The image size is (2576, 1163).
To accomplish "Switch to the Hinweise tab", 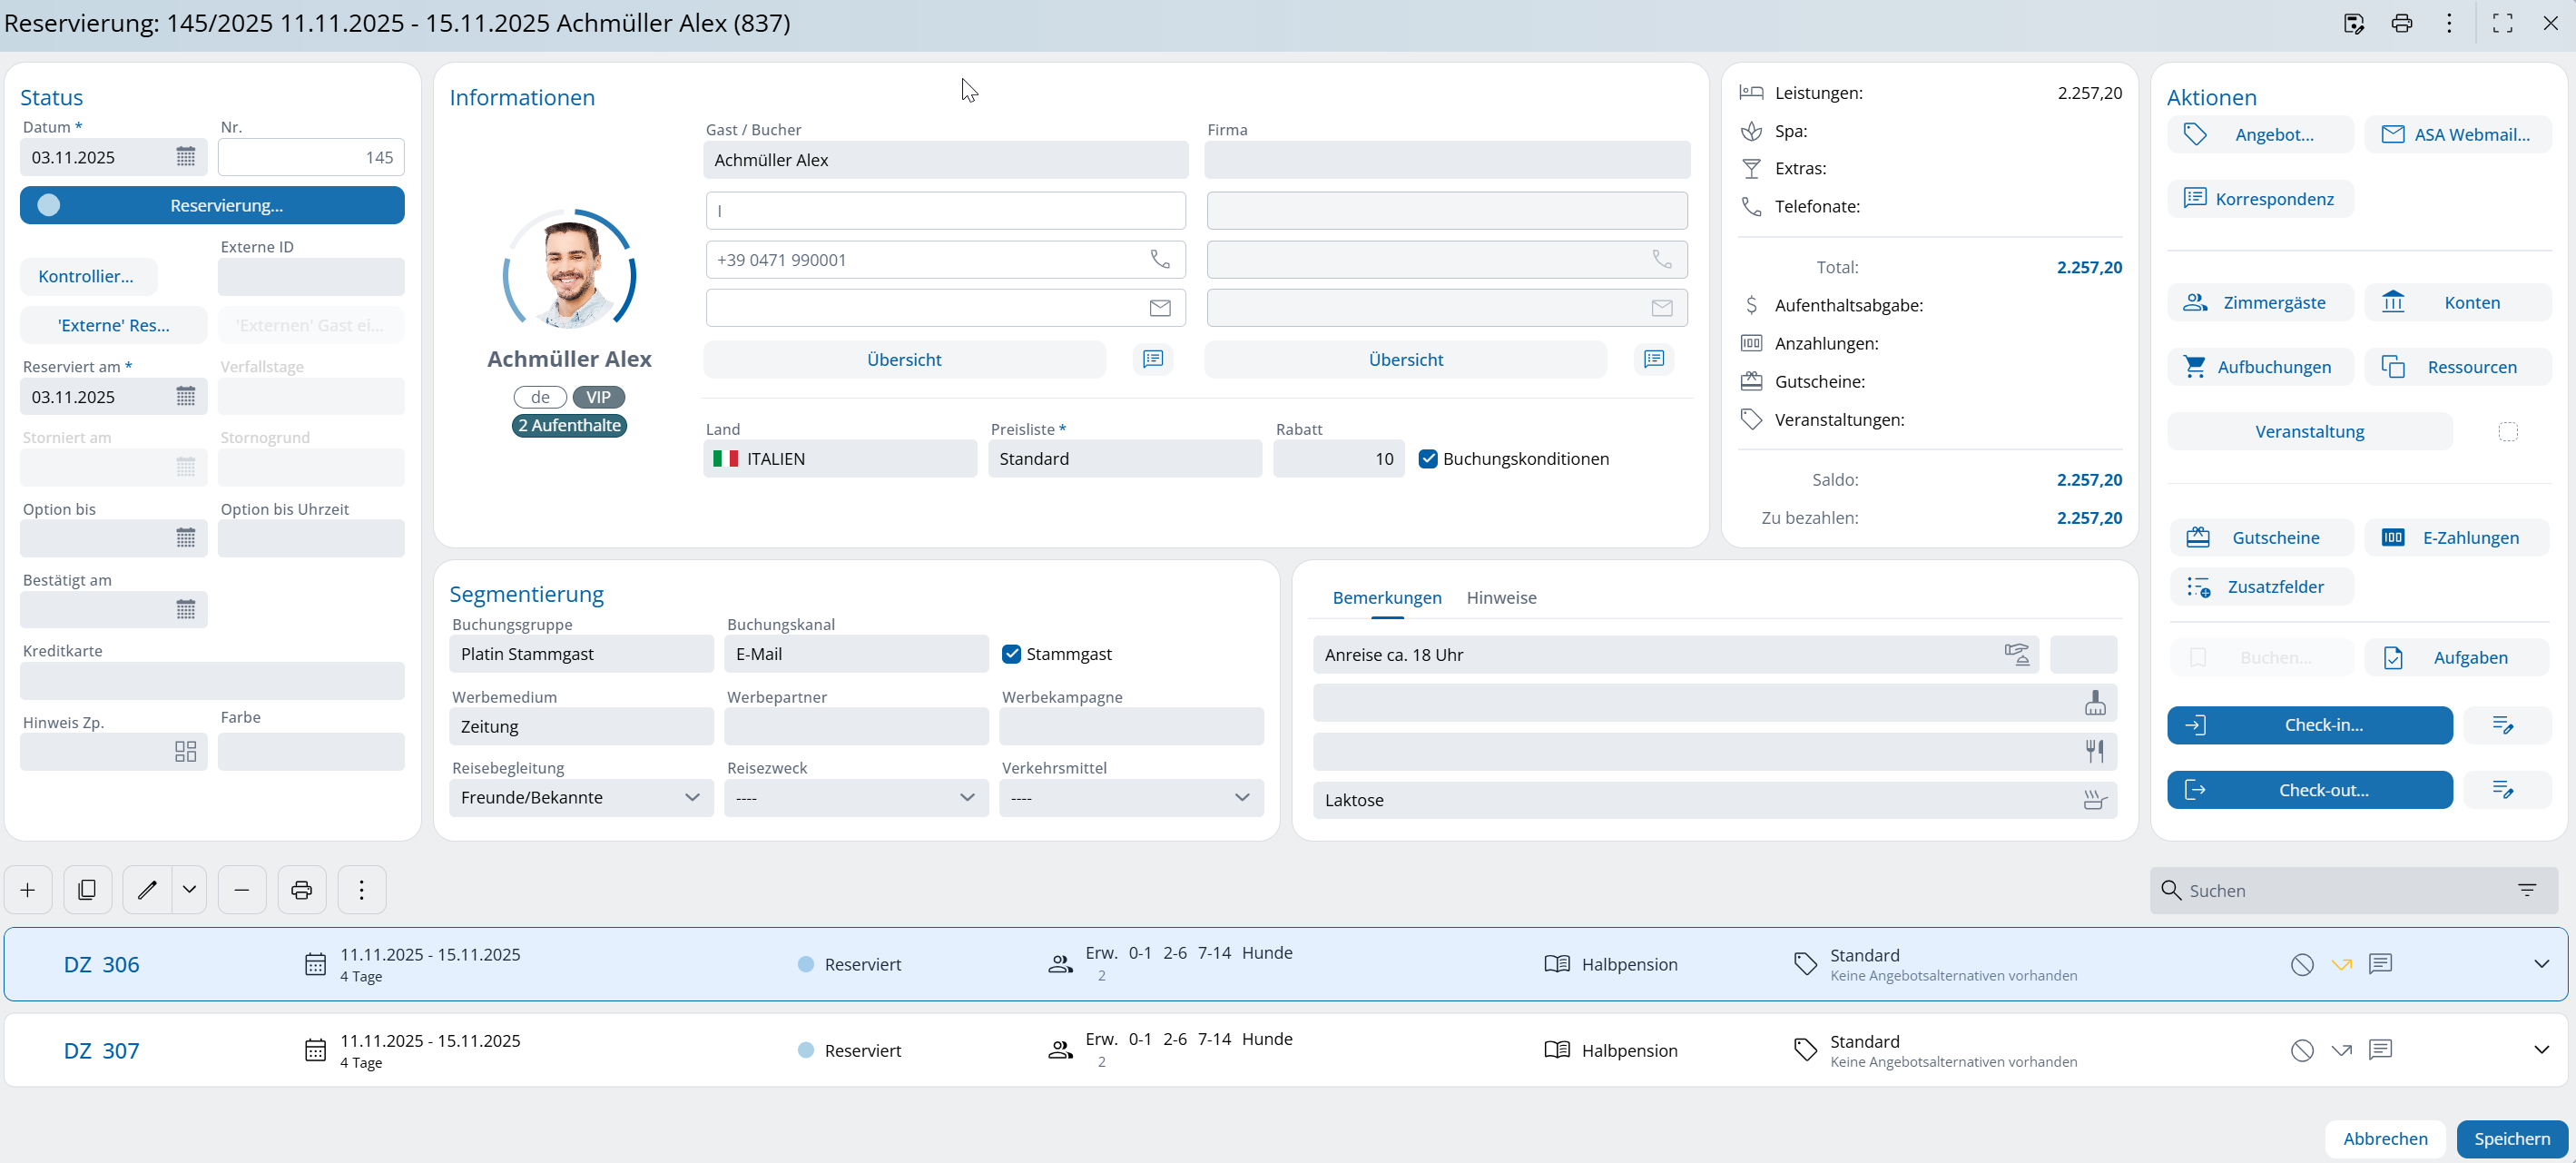I will 1501,597.
